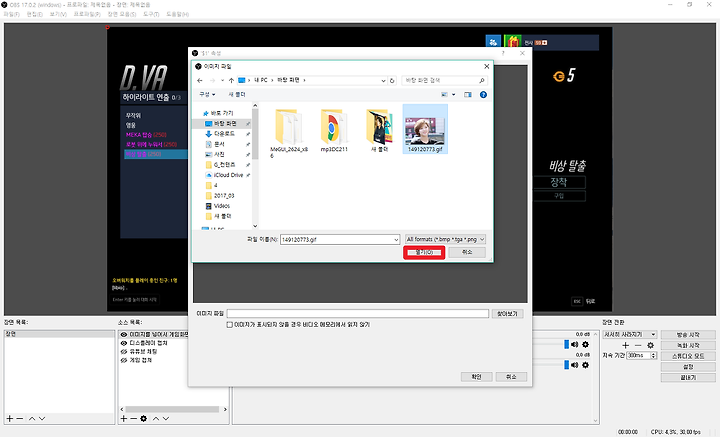Screen dimensions: 720x437
Task: Open view options dropdown arrow
Action: pos(454,95)
